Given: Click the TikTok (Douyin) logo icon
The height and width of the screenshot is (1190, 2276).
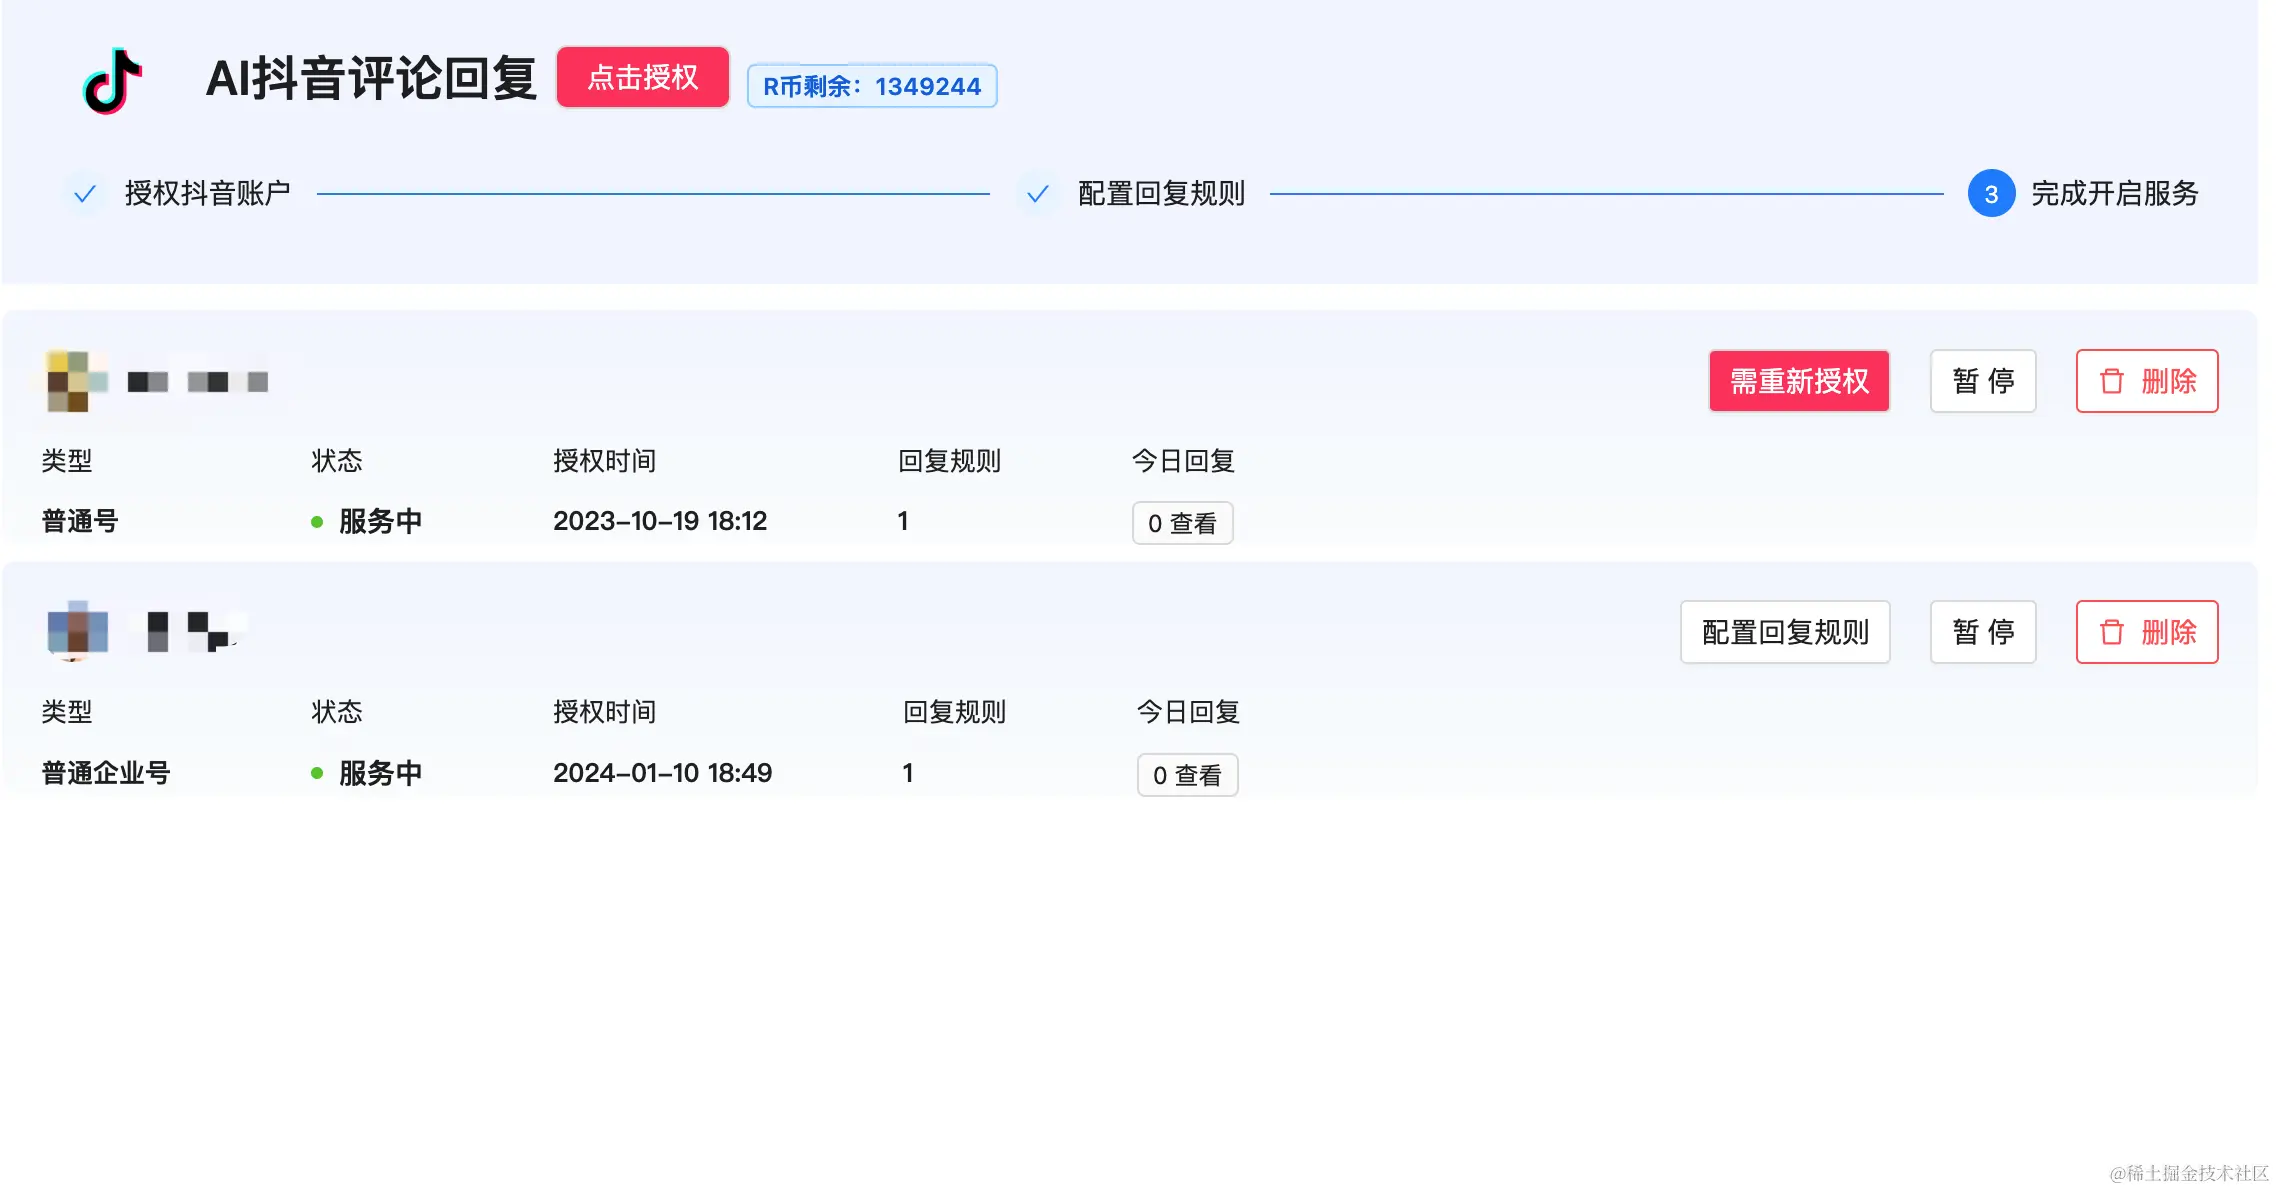Looking at the screenshot, I should point(112,81).
